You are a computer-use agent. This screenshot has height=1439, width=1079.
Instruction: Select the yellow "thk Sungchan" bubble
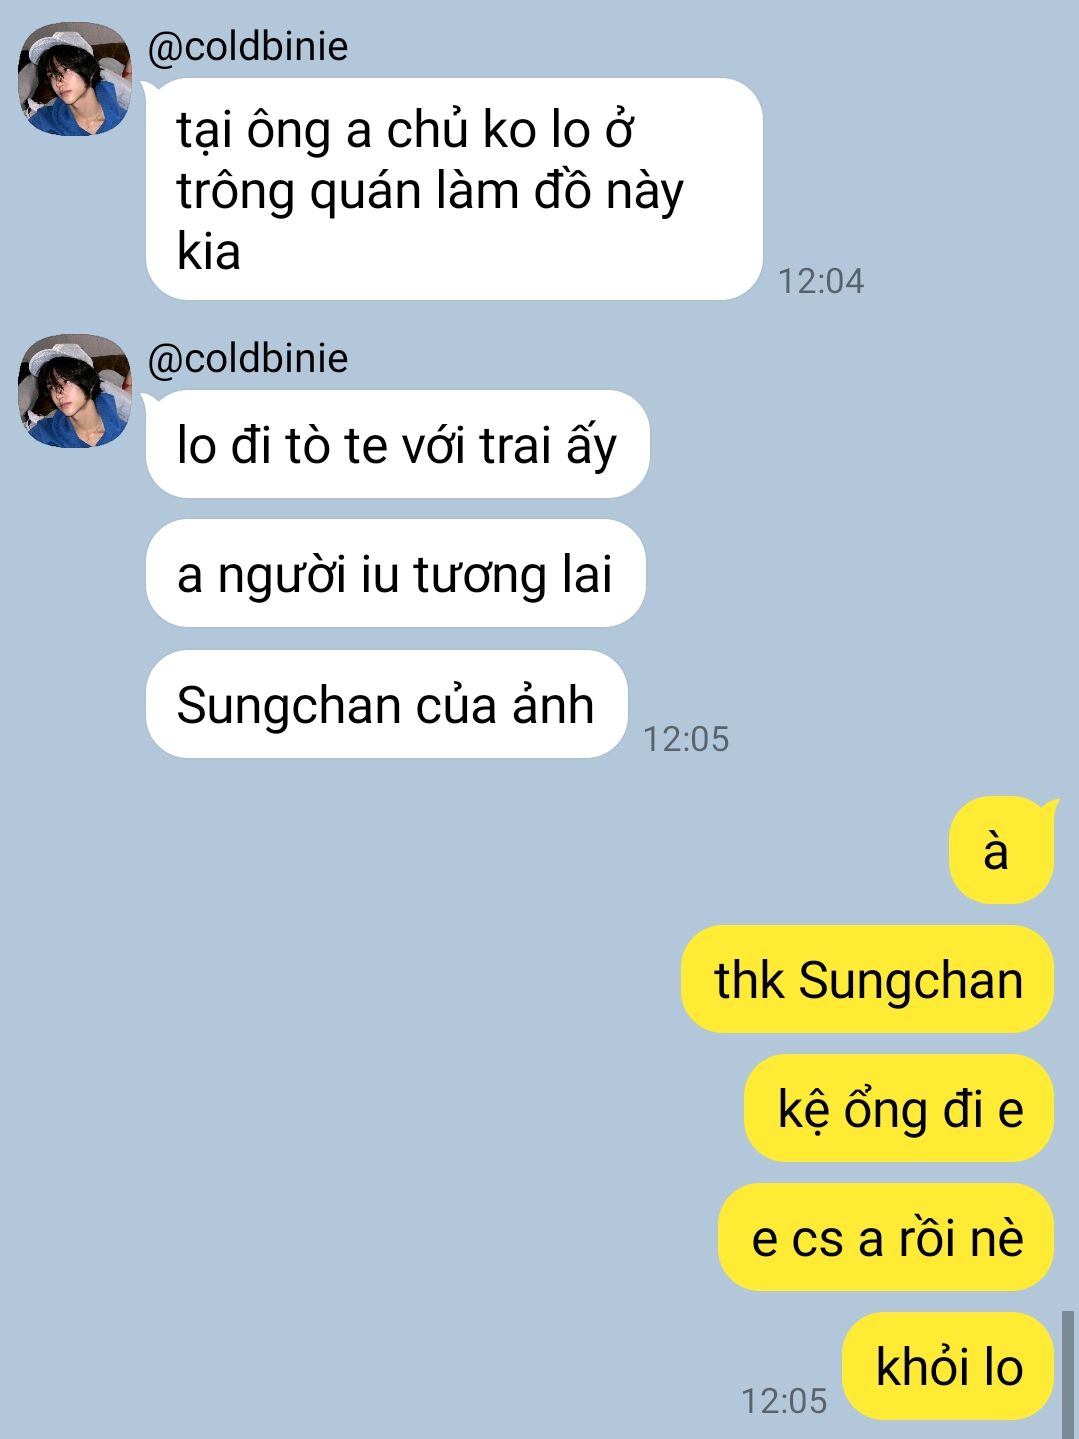tap(867, 979)
